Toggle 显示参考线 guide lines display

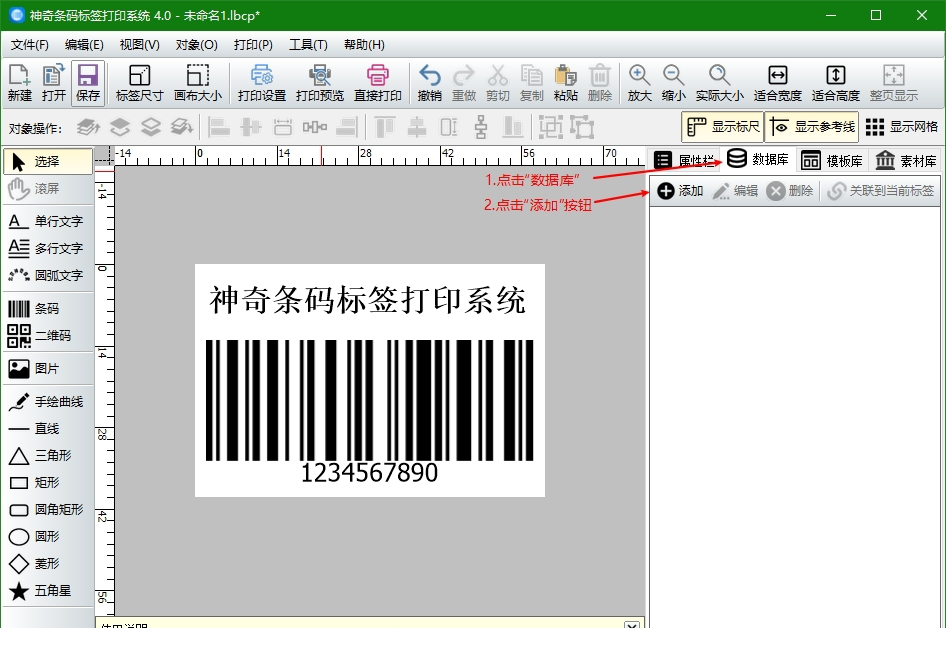point(812,127)
